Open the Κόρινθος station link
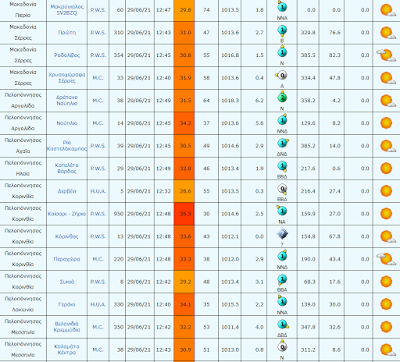400x362 pixels. click(67, 236)
